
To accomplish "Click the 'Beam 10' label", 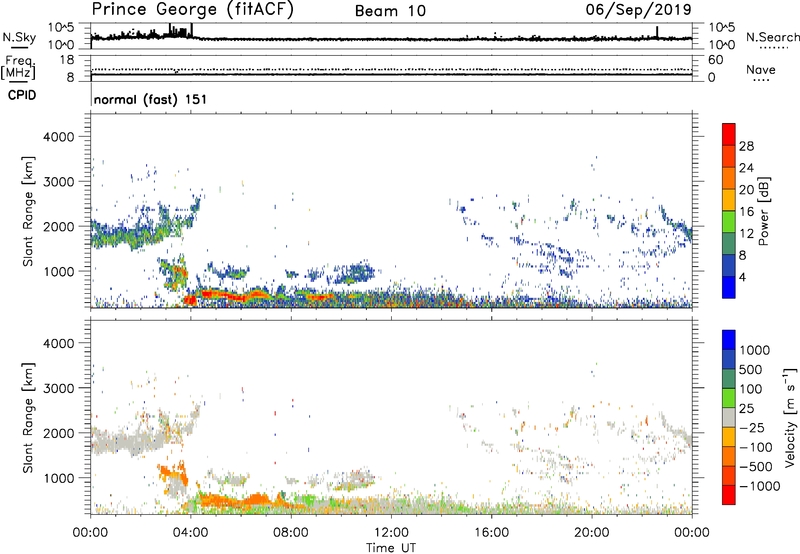I will tap(390, 11).
